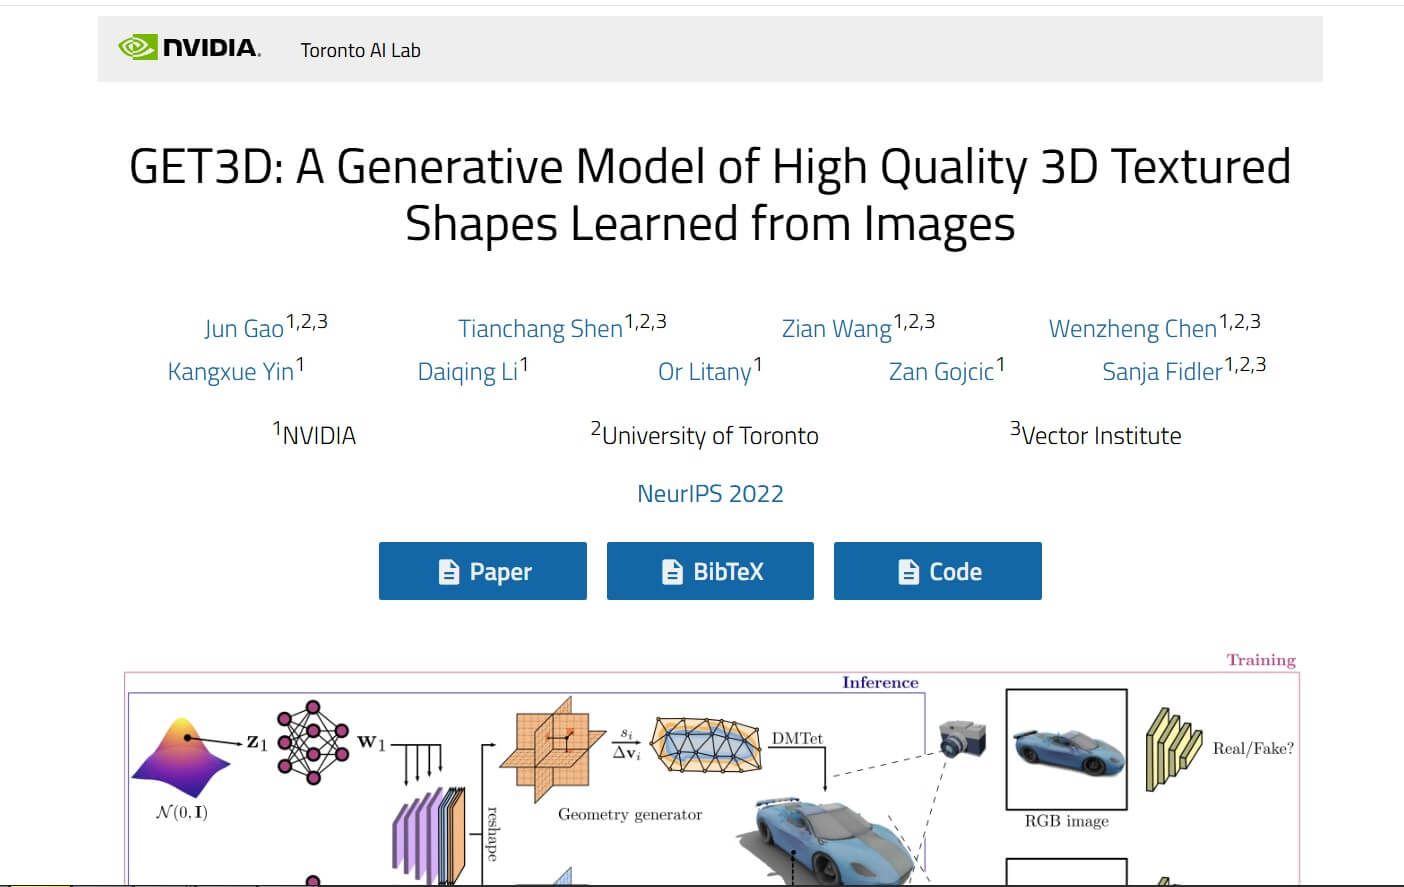This screenshot has width=1404, height=887.
Task: Follow the NeurIPS 2022 link
Action: pyautogui.click(x=710, y=493)
